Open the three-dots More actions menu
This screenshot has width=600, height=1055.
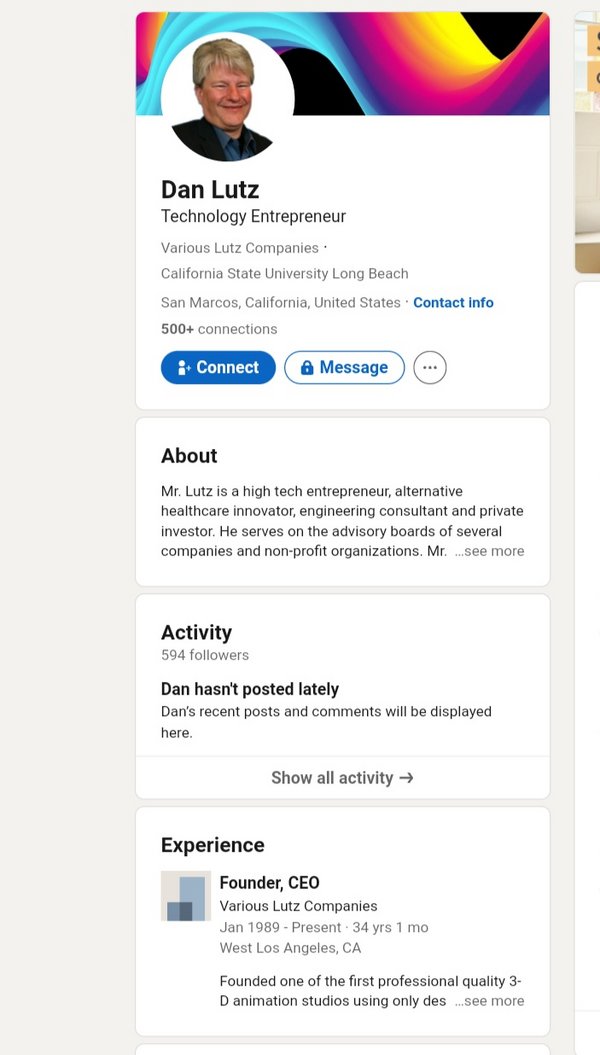(430, 367)
